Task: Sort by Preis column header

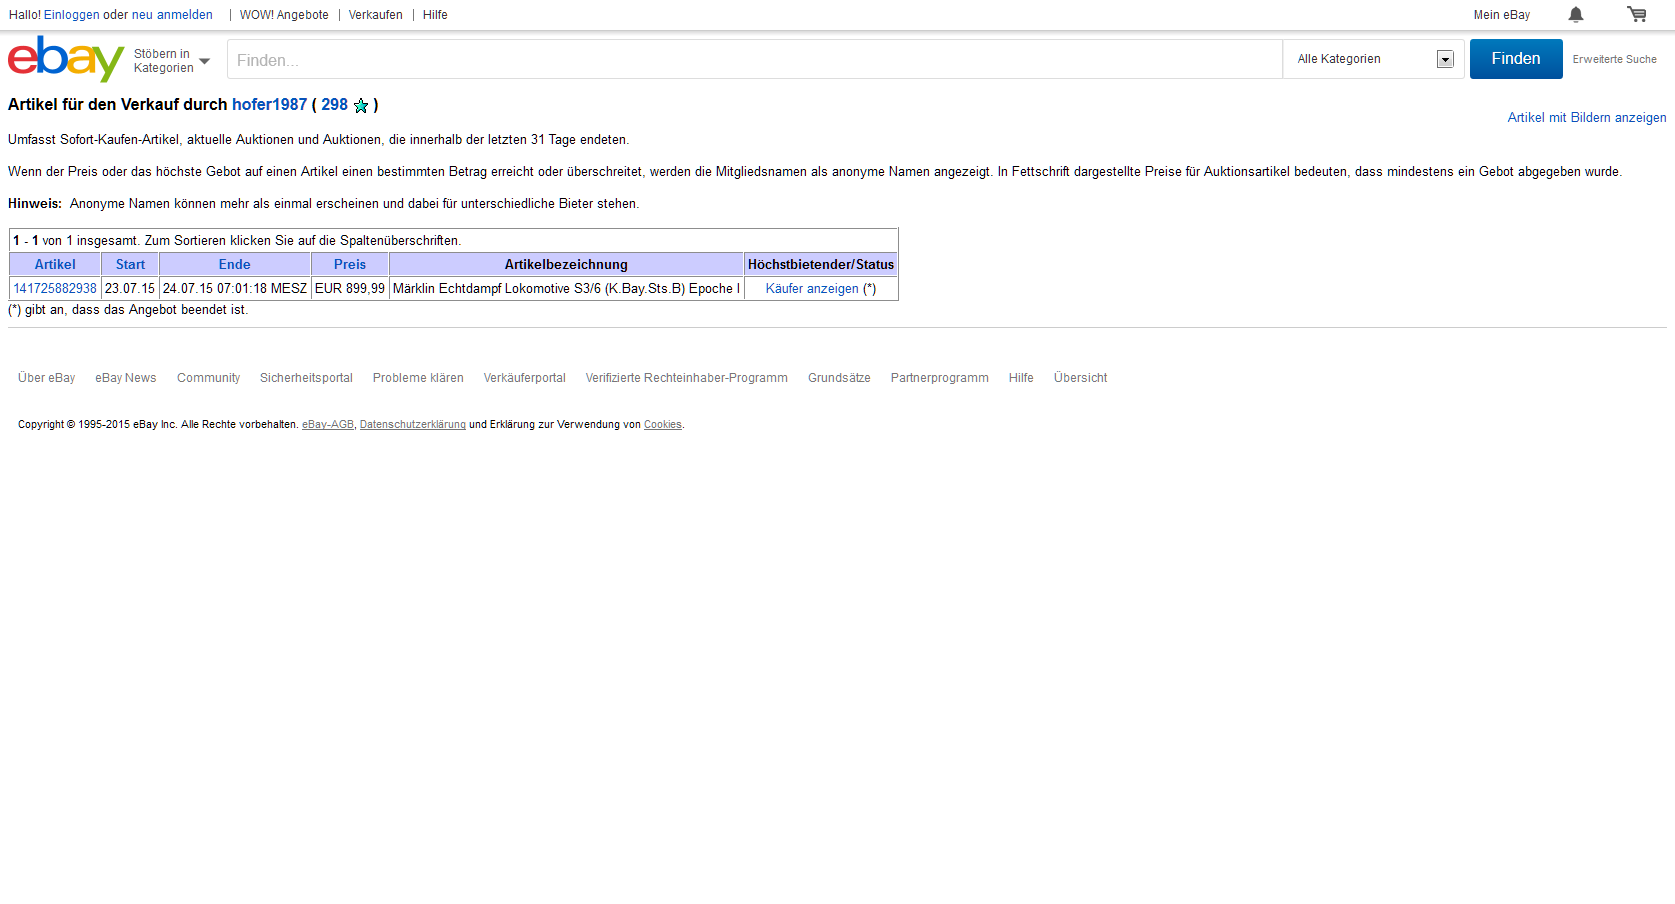Action: click(x=350, y=264)
